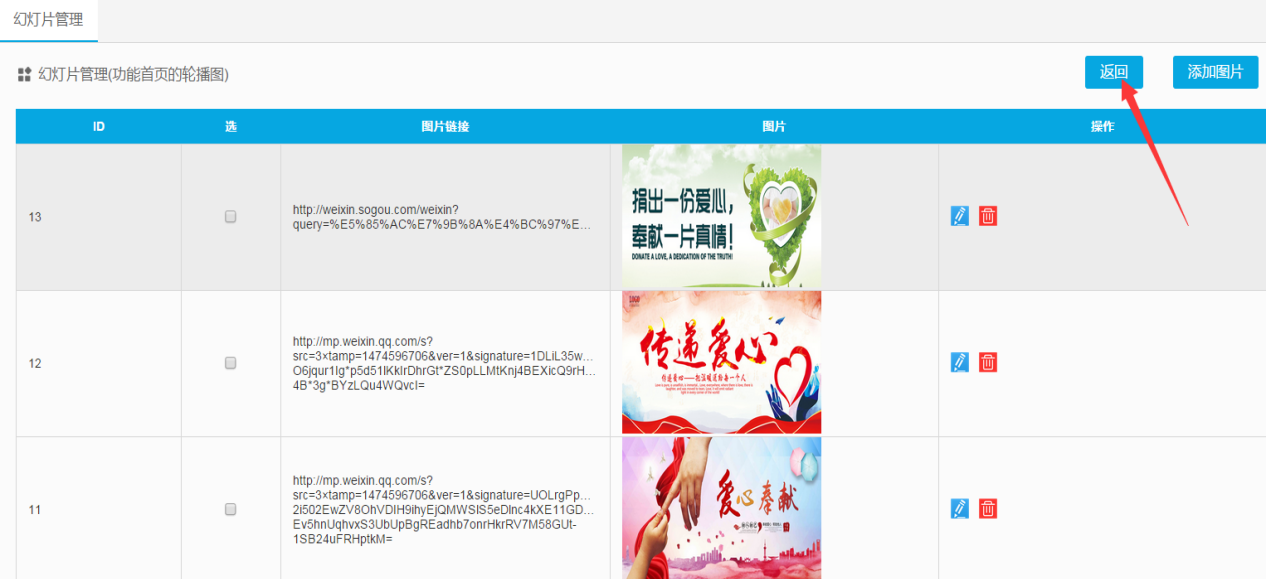Select the 爱心奉献 hands banner thumbnail
1266x579 pixels.
click(x=721, y=508)
